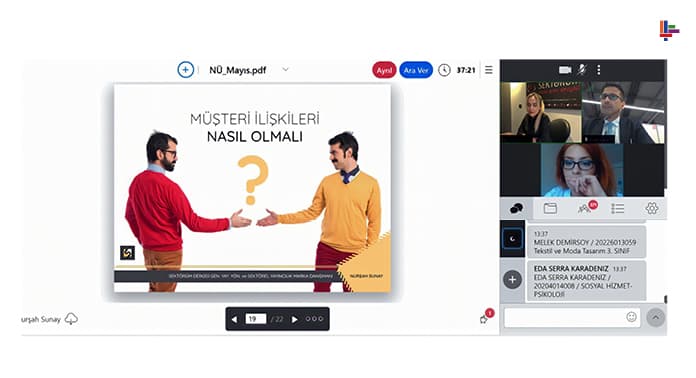Open the three-dot video options menu
696x378 pixels.
click(x=599, y=70)
